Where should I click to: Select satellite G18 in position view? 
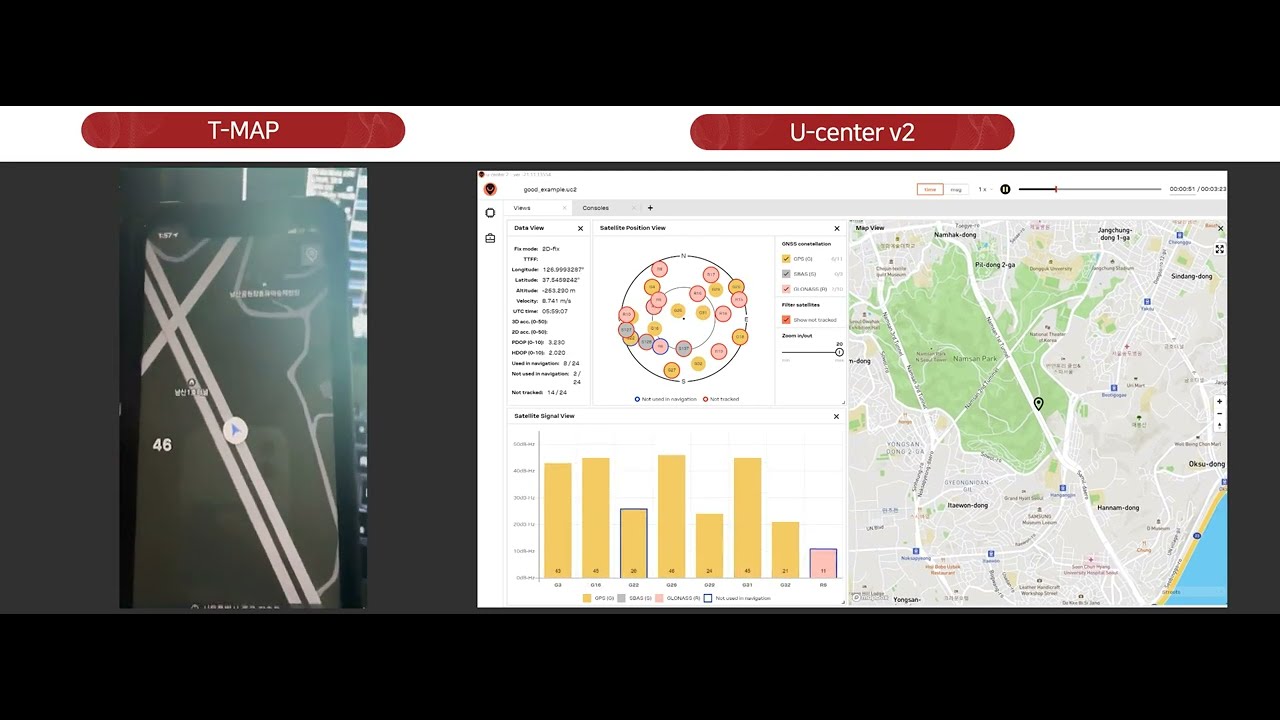(740, 337)
